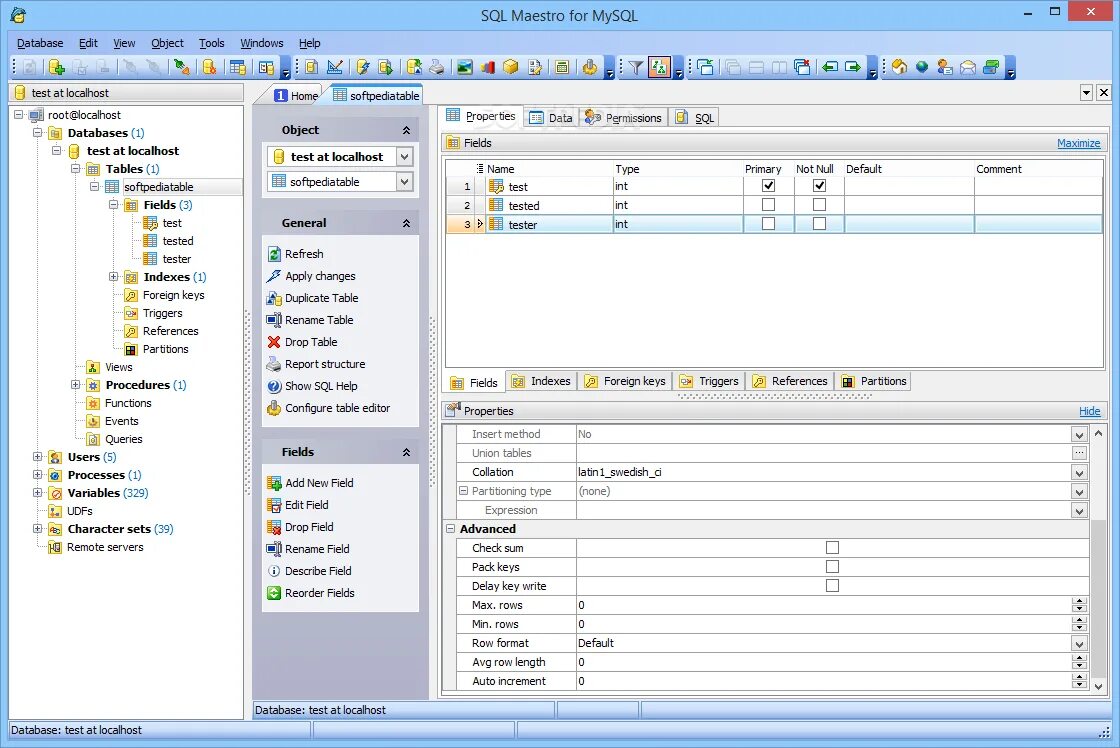The image size is (1120, 748).
Task: Select the Variables node in tree
Action: (x=94, y=493)
